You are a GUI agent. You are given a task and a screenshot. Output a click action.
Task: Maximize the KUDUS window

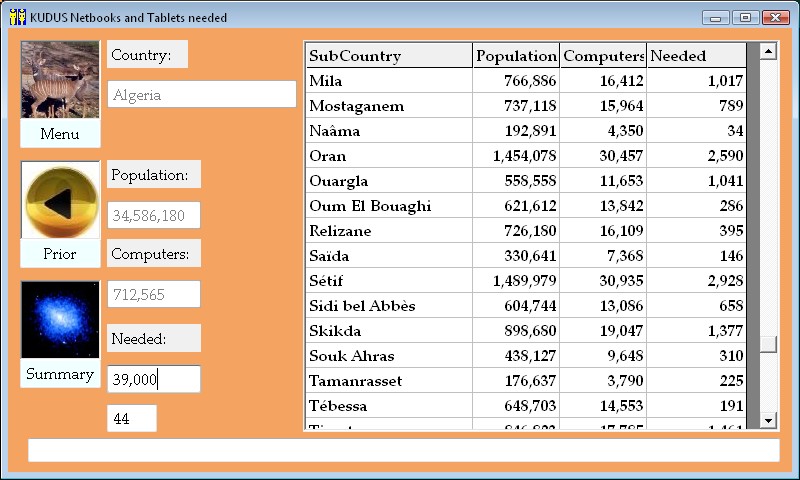click(745, 17)
